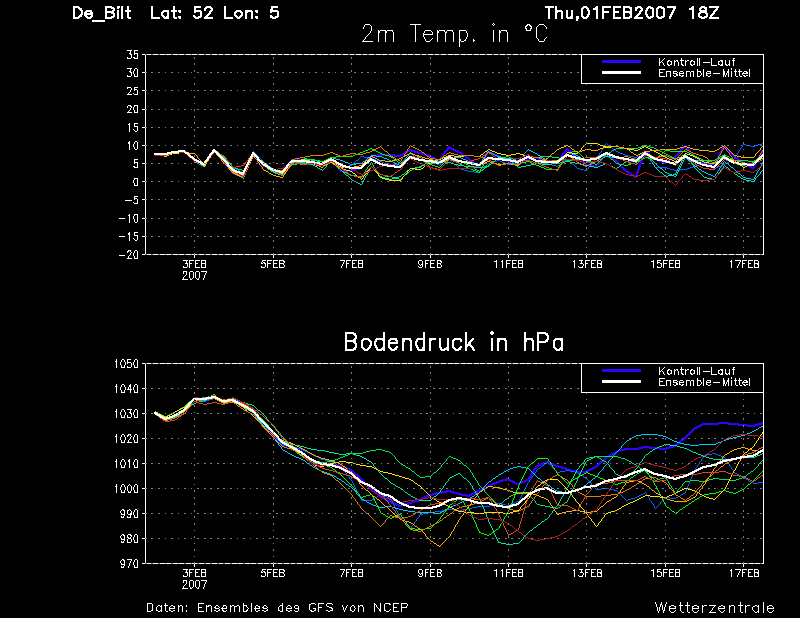Click the 970 value on pressure y-axis
This screenshot has height=618, width=800.
click(x=128, y=563)
